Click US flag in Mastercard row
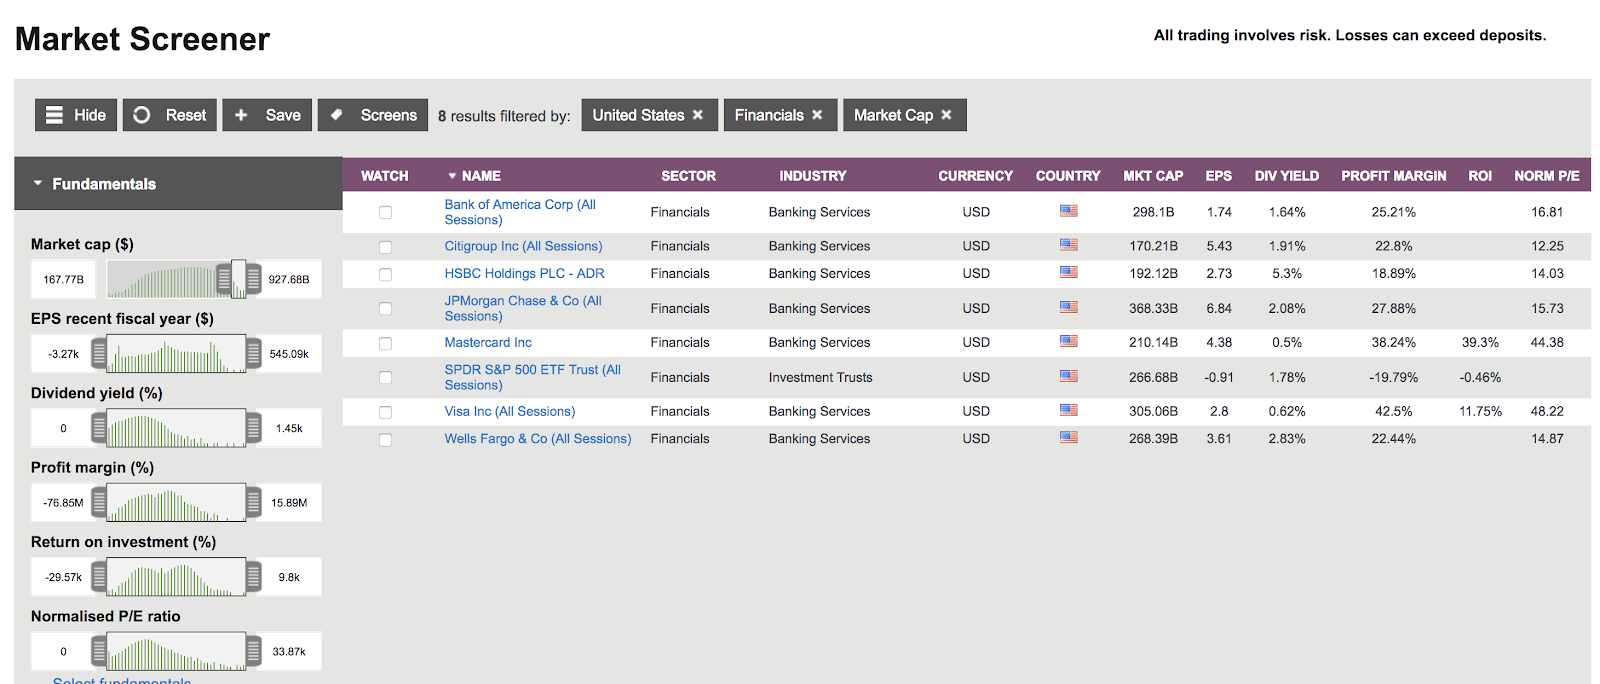 (1068, 341)
